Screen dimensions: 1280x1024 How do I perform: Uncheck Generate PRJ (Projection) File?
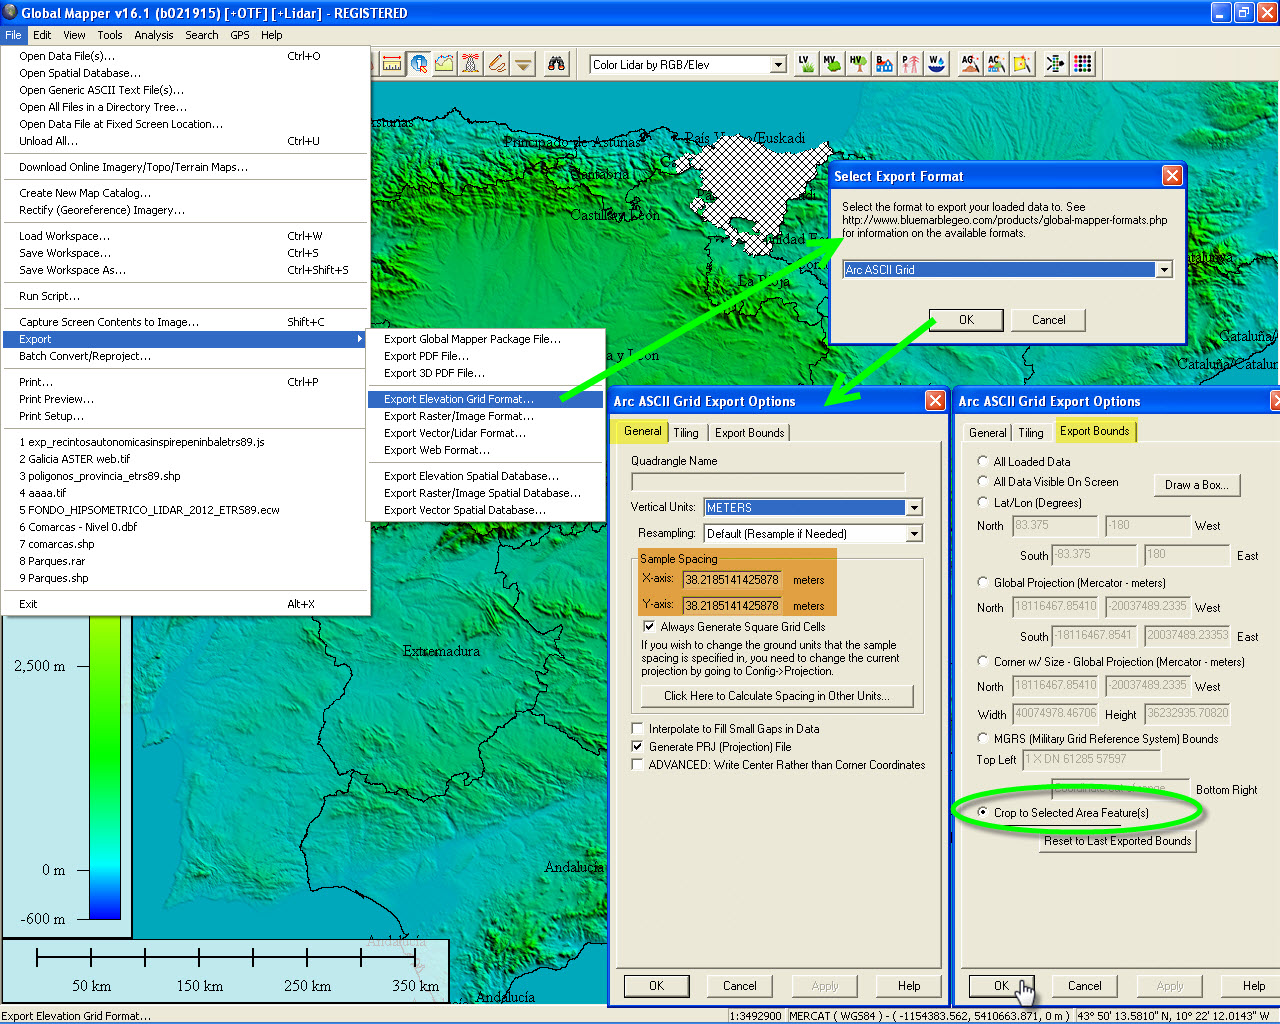[637, 746]
